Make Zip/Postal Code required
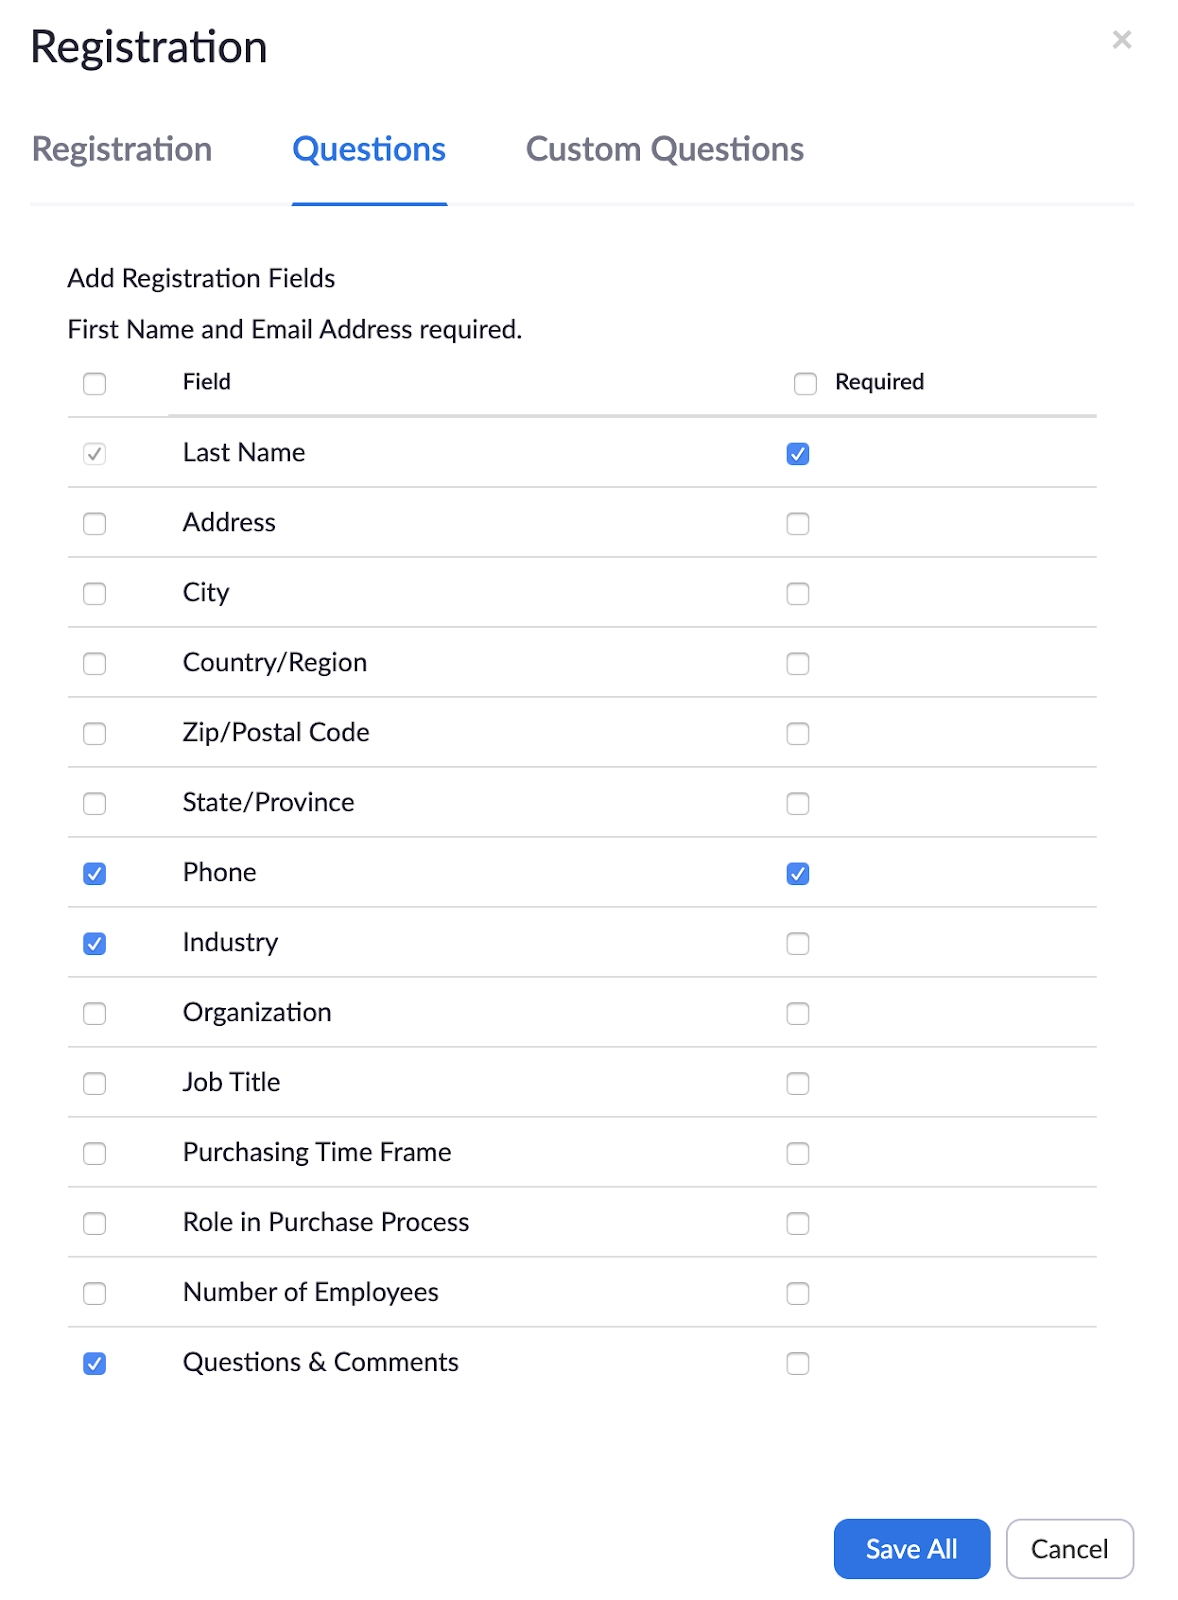This screenshot has width=1178, height=1600. point(798,734)
